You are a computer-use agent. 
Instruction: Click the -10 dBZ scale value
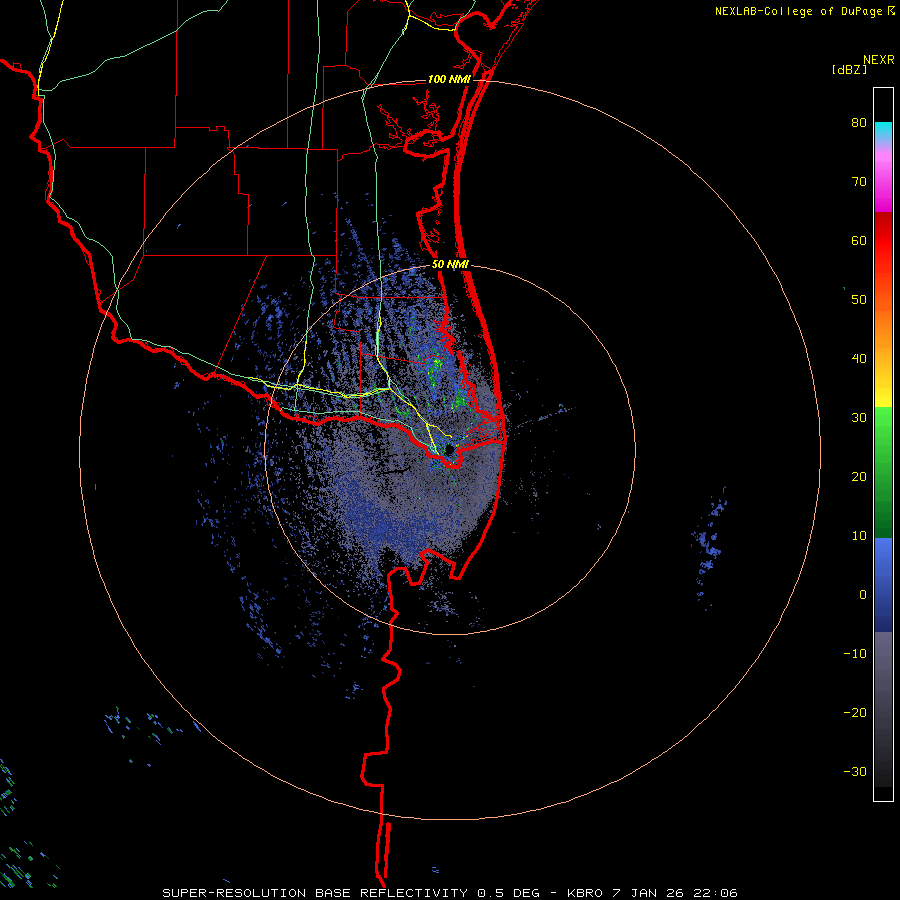(x=855, y=654)
